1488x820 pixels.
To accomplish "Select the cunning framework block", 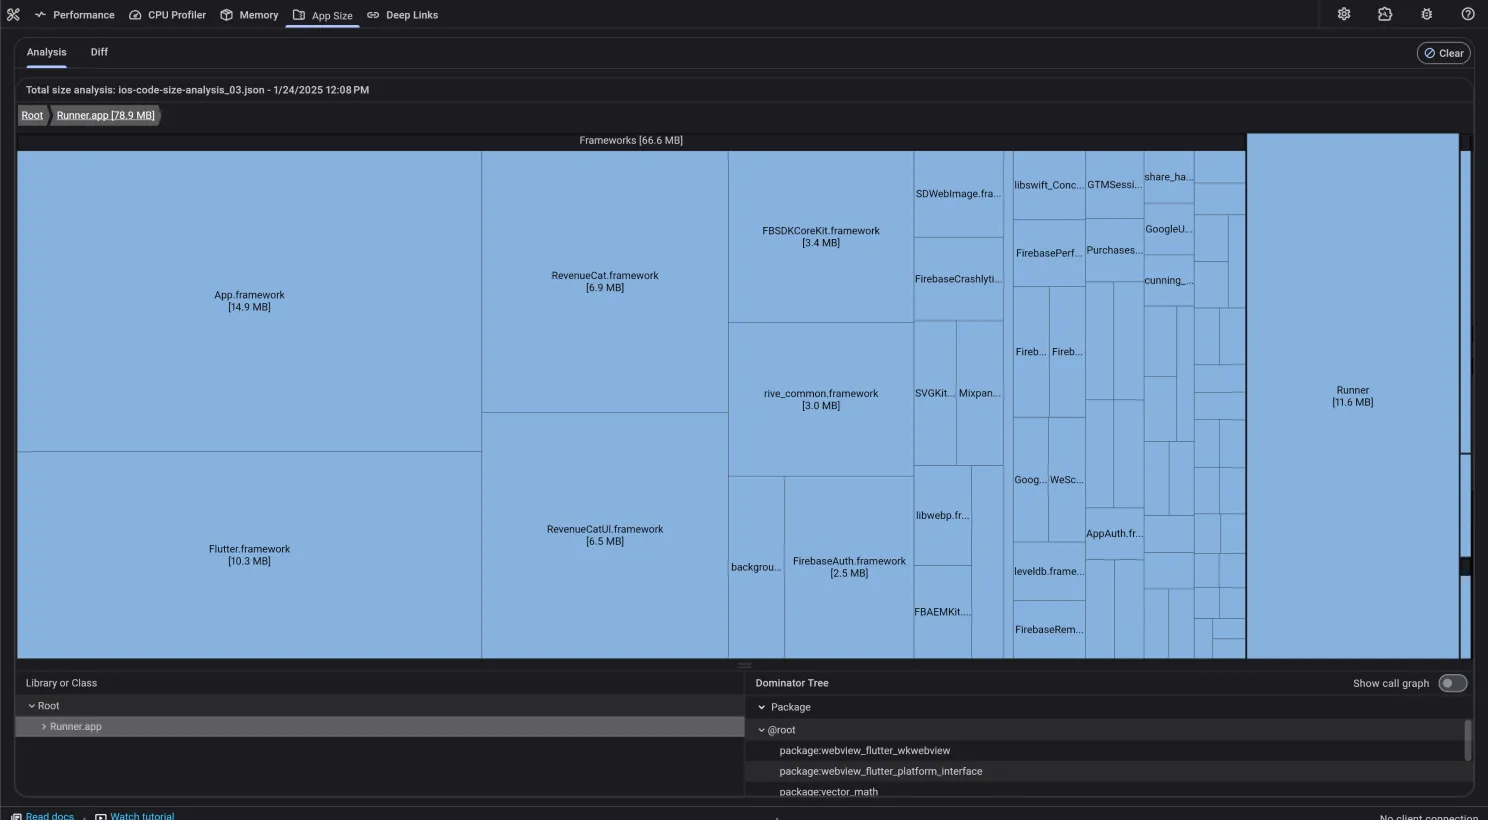I will coord(1168,281).
